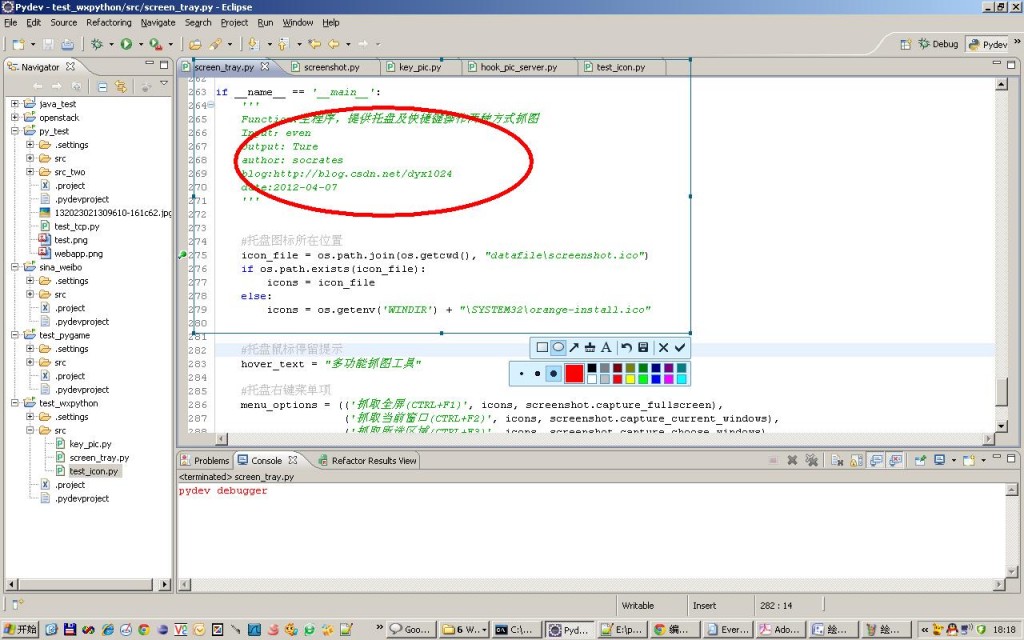Click the Windows Start button
1024x640 pixels.
(x=20, y=630)
